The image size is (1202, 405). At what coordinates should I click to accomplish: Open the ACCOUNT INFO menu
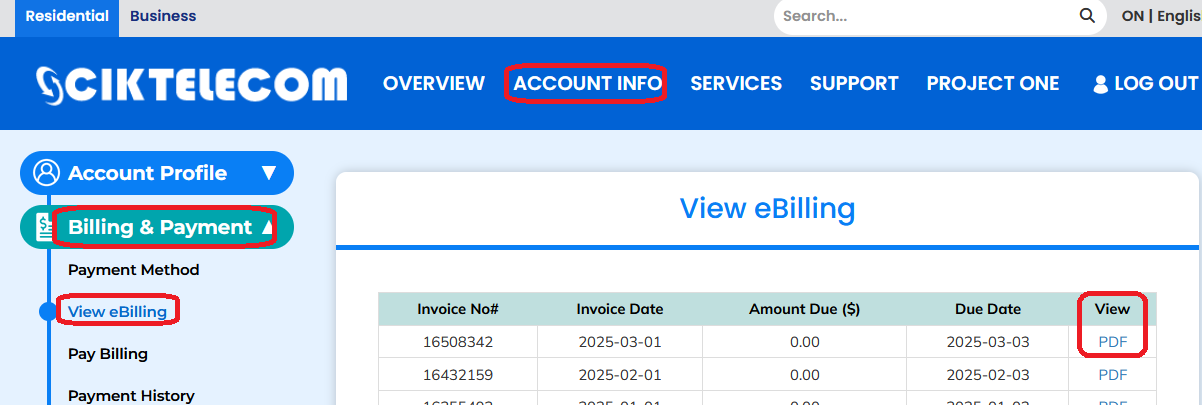587,84
